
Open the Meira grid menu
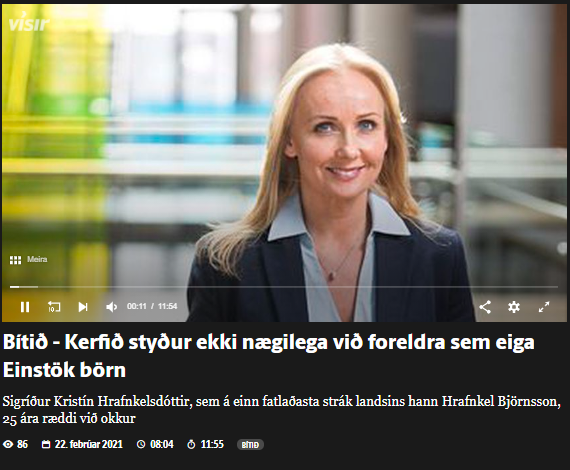pyautogui.click(x=15, y=260)
